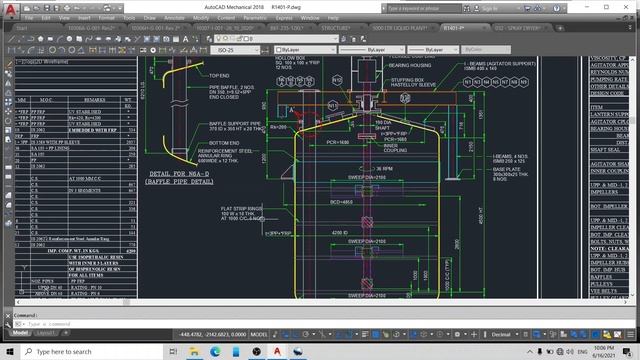640x360 pixels.
Task: Open Microsoft Edge from the taskbar
Action: pos(215,351)
